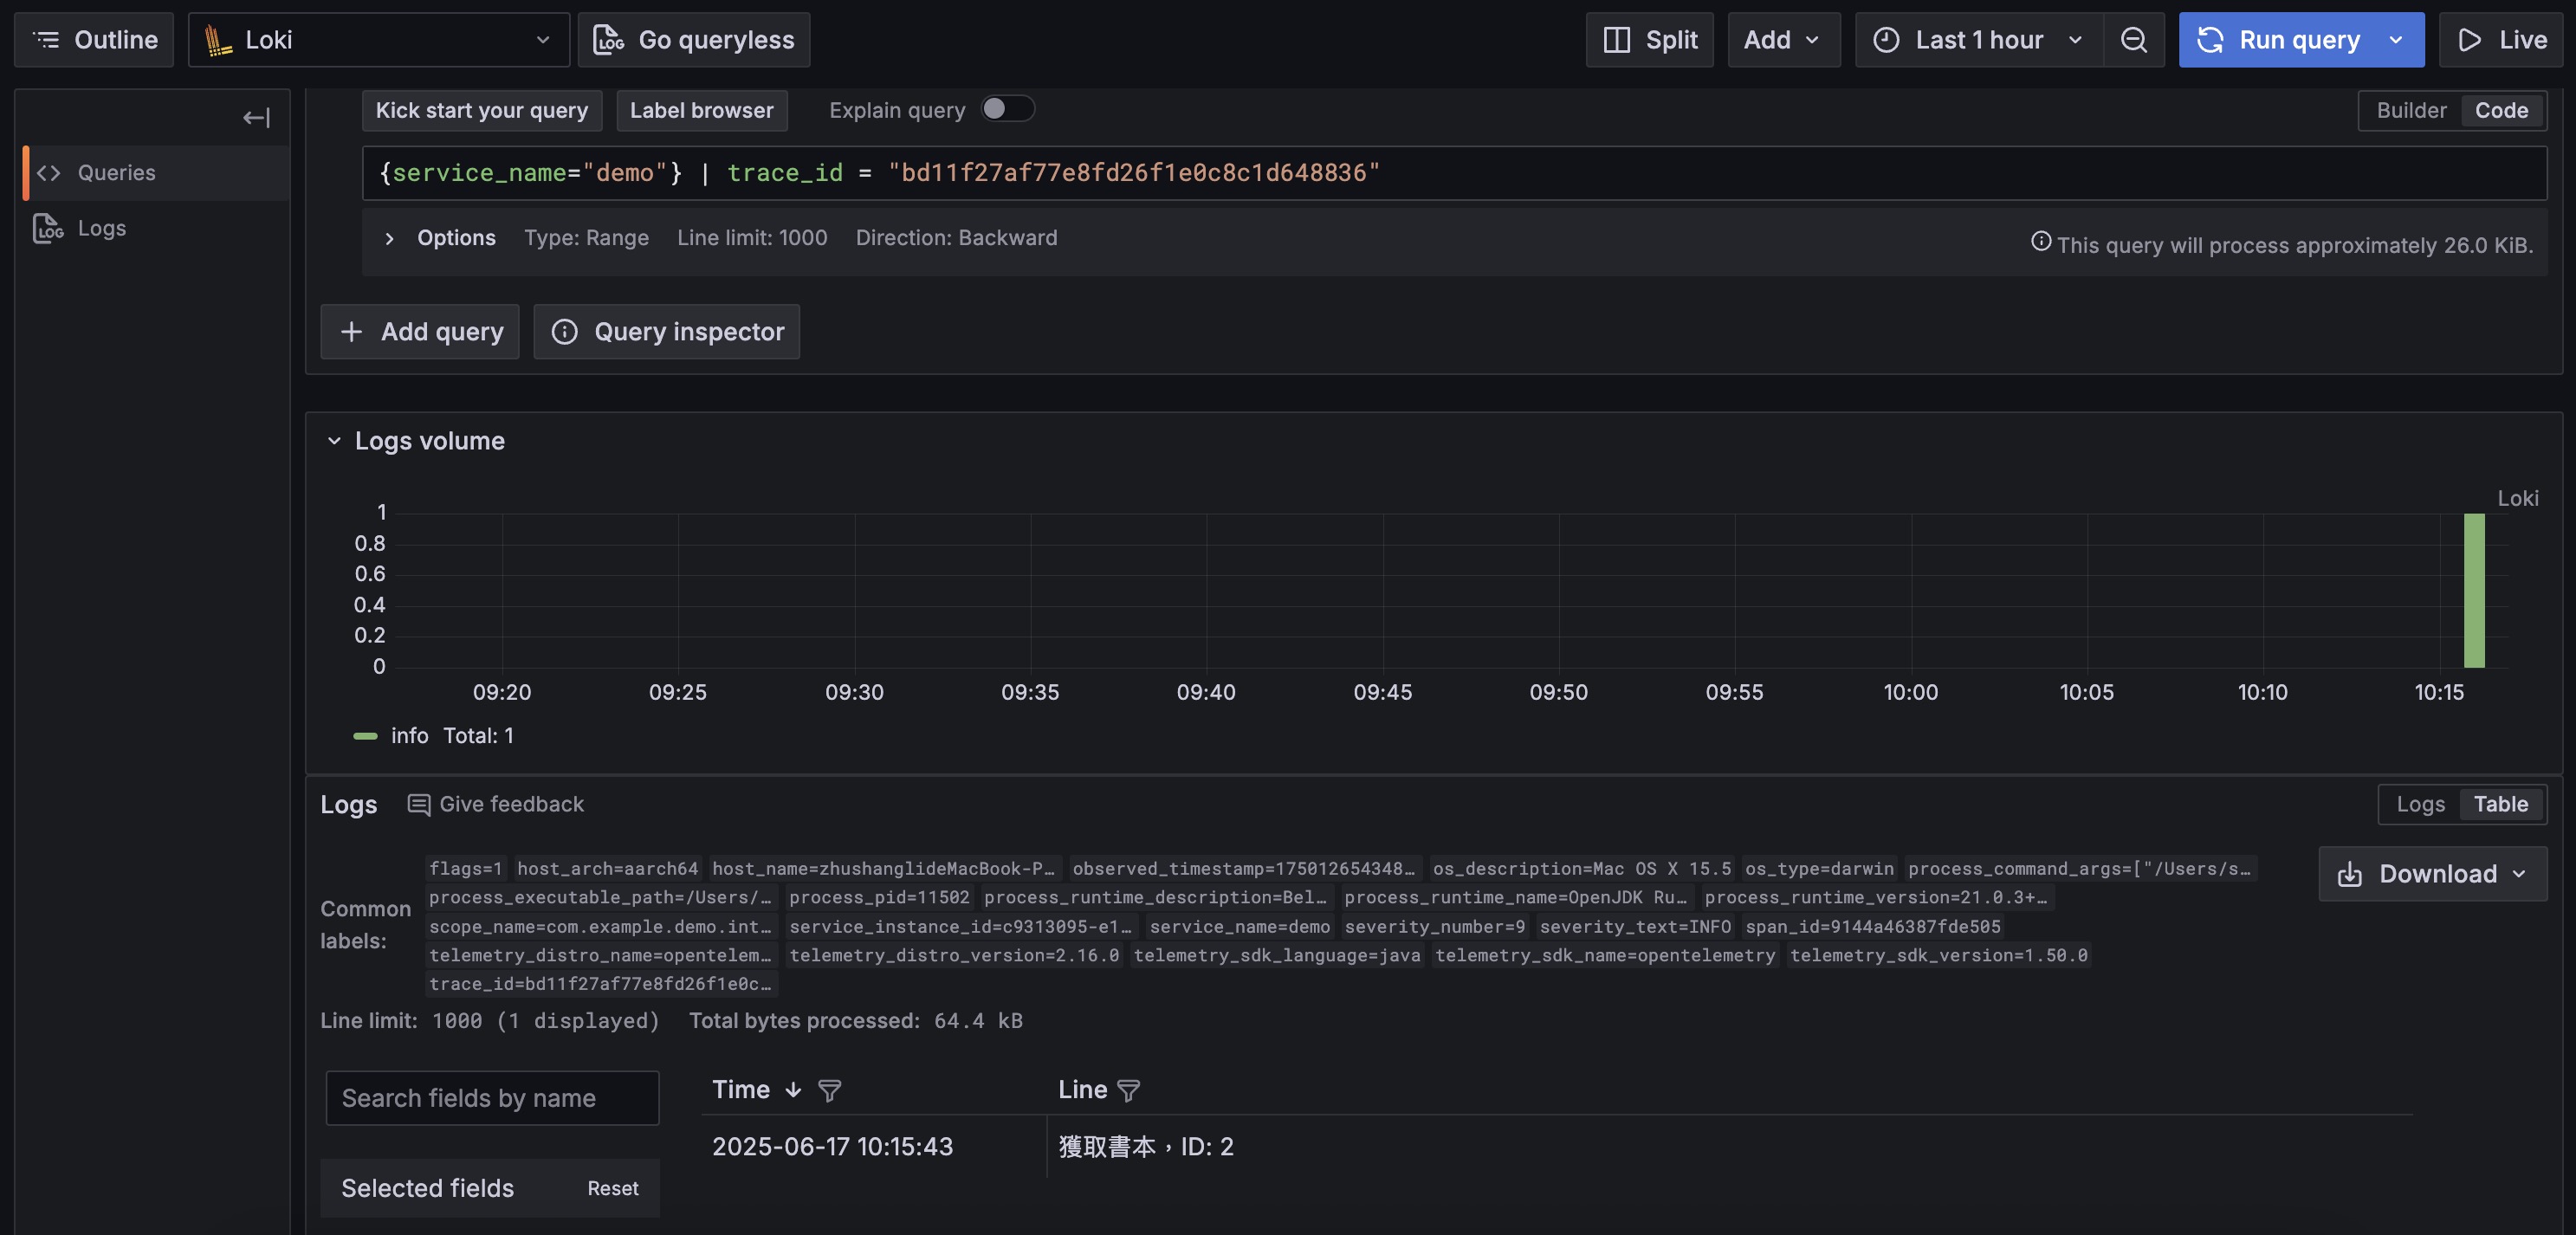The image size is (2576, 1235).
Task: Open the Loki data source dropdown
Action: click(378, 40)
